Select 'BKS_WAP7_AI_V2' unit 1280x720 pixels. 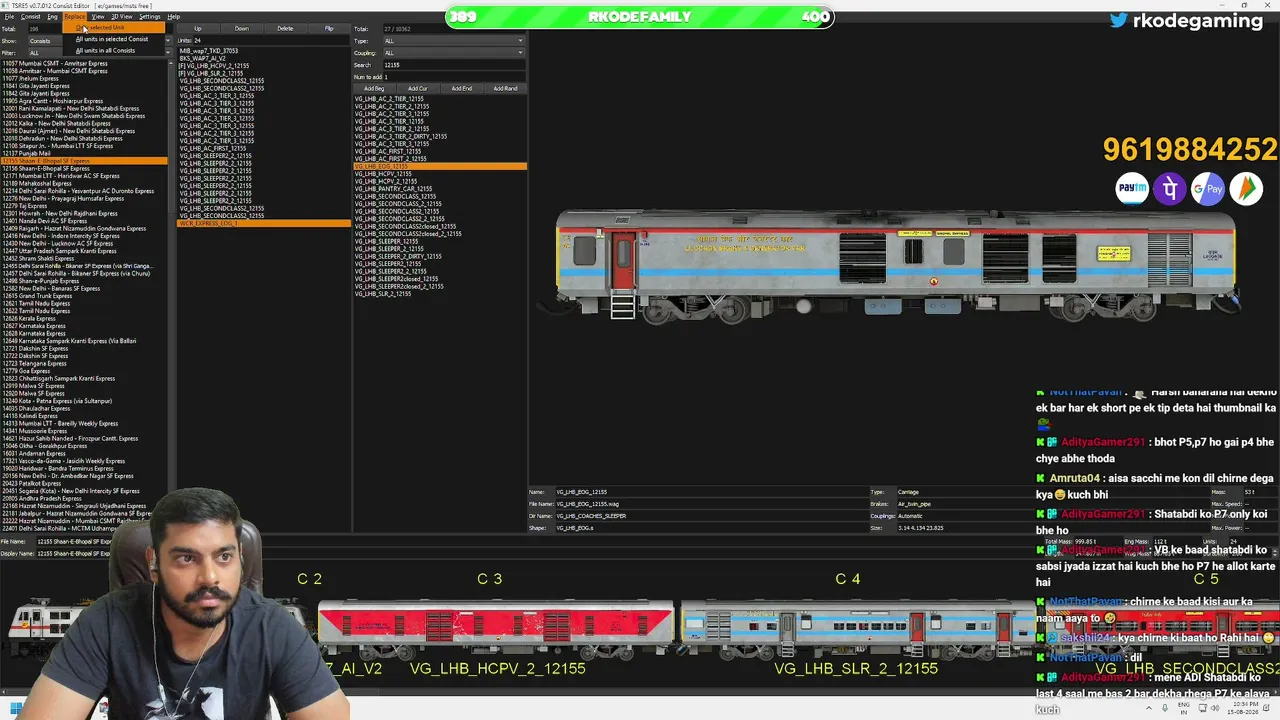point(203,59)
